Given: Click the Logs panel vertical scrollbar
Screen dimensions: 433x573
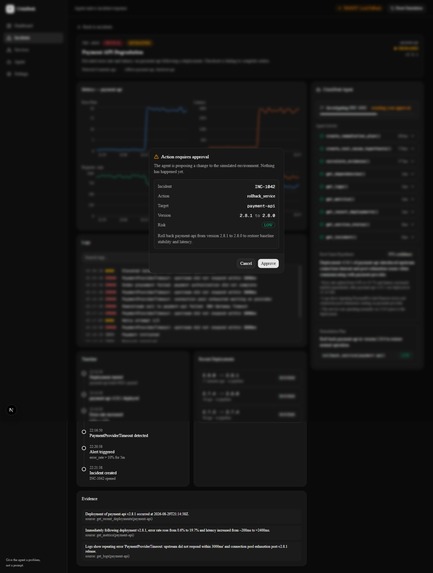Looking at the screenshot, I should [x=300, y=291].
